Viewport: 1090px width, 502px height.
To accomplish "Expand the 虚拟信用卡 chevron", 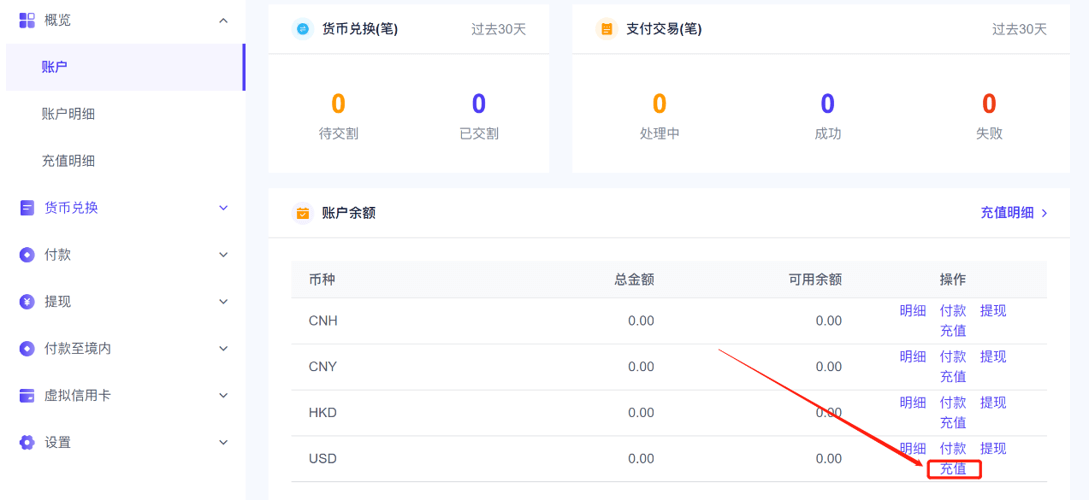I will tap(223, 396).
